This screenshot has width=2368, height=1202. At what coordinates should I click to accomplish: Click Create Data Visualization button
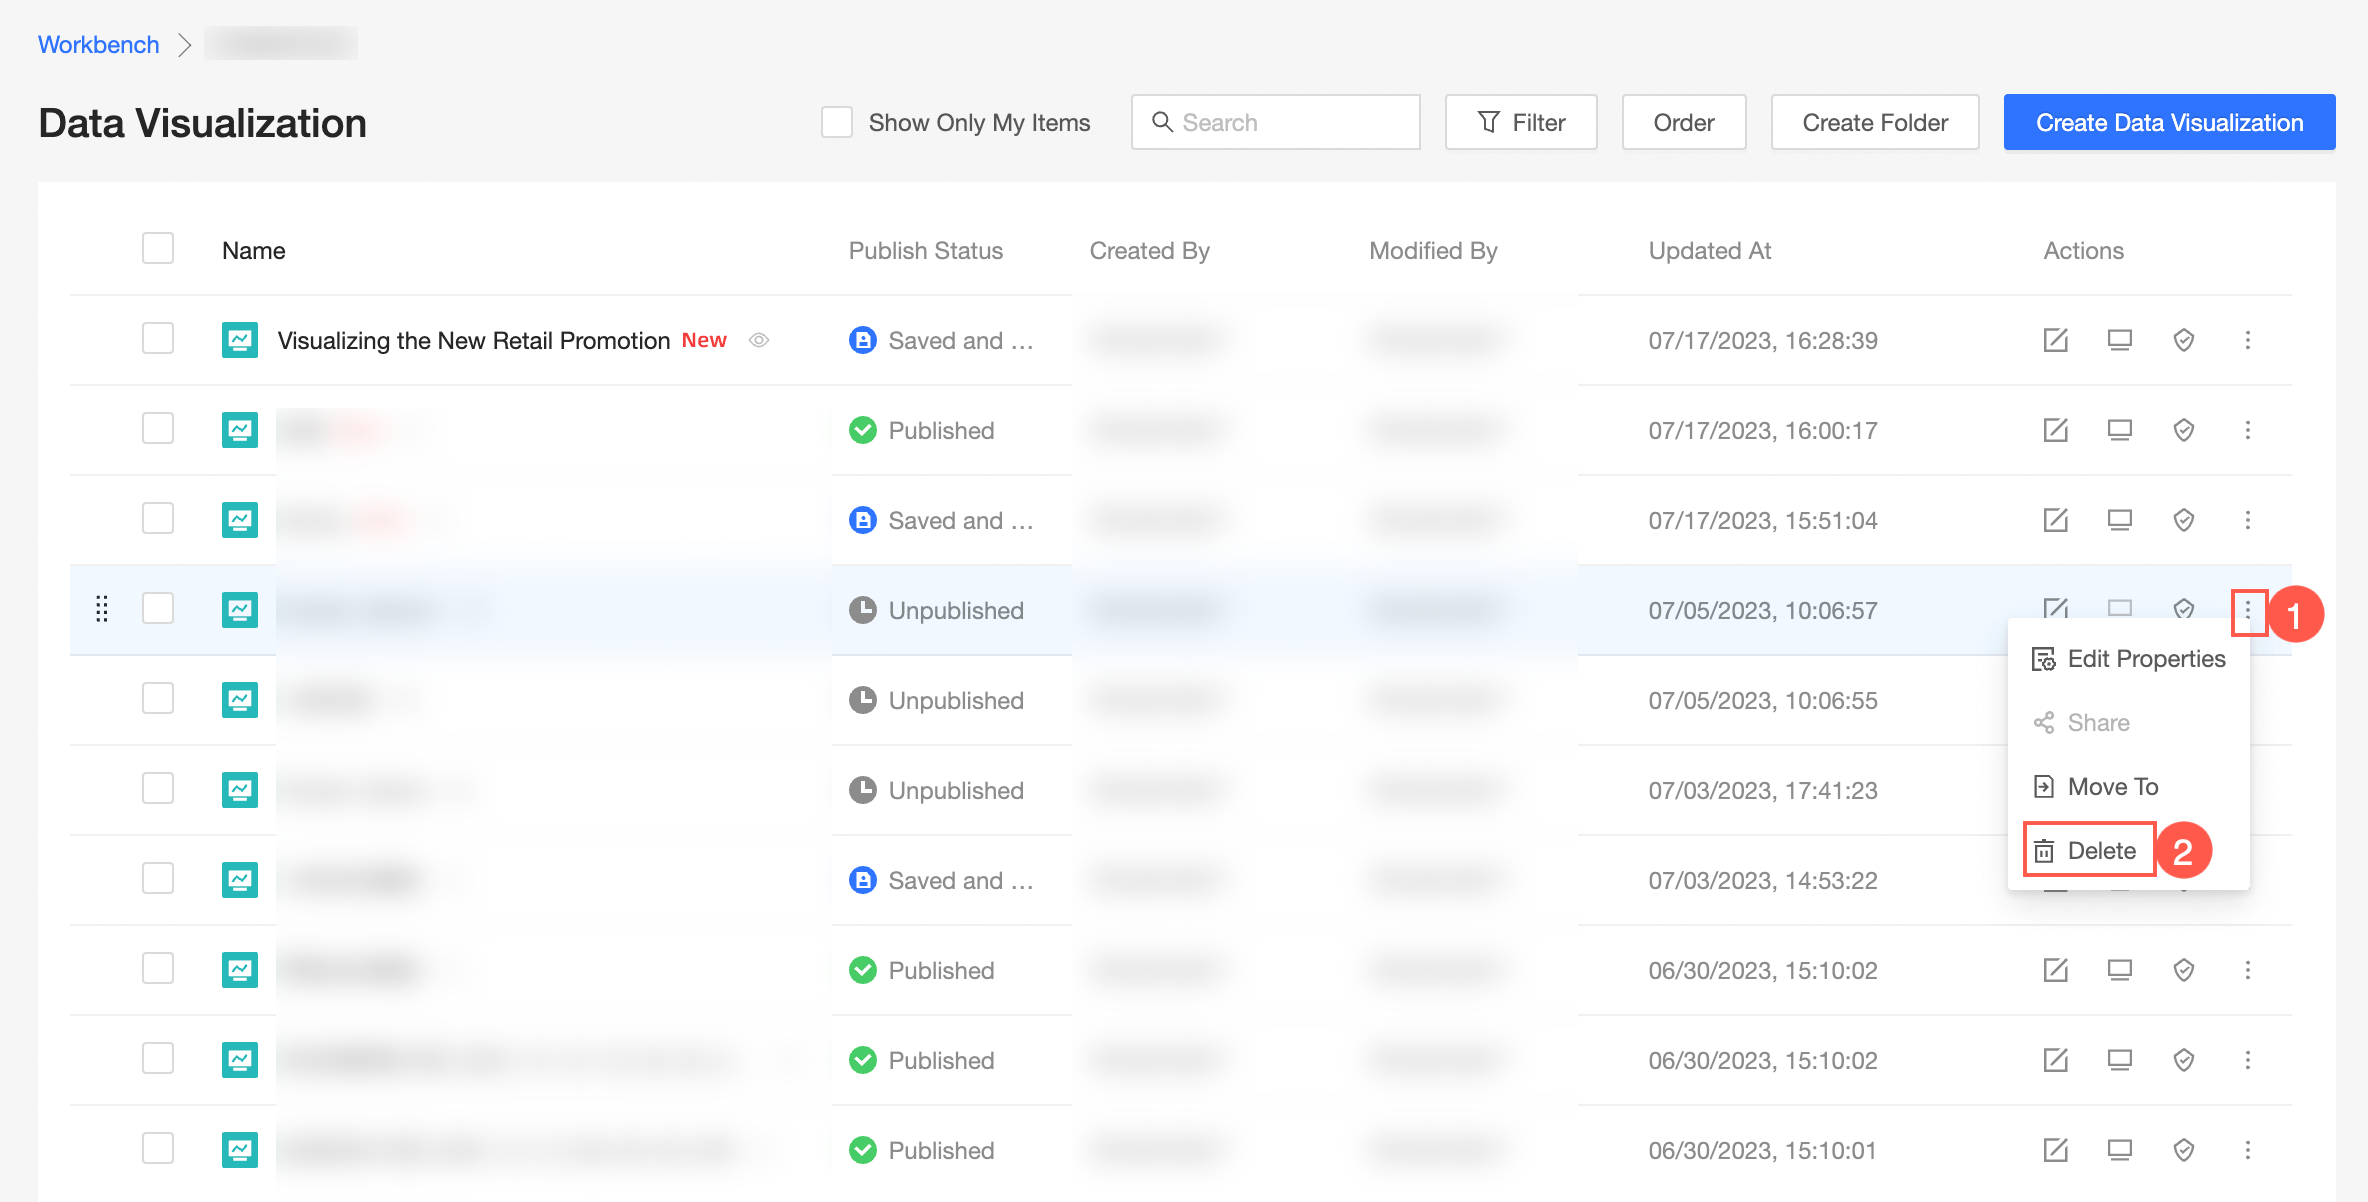tap(2169, 122)
